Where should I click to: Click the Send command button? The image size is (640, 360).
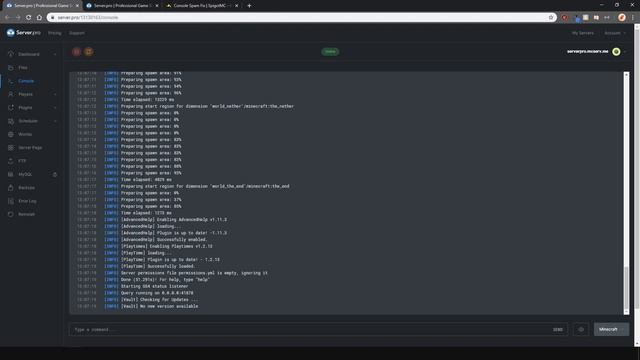[558, 329]
